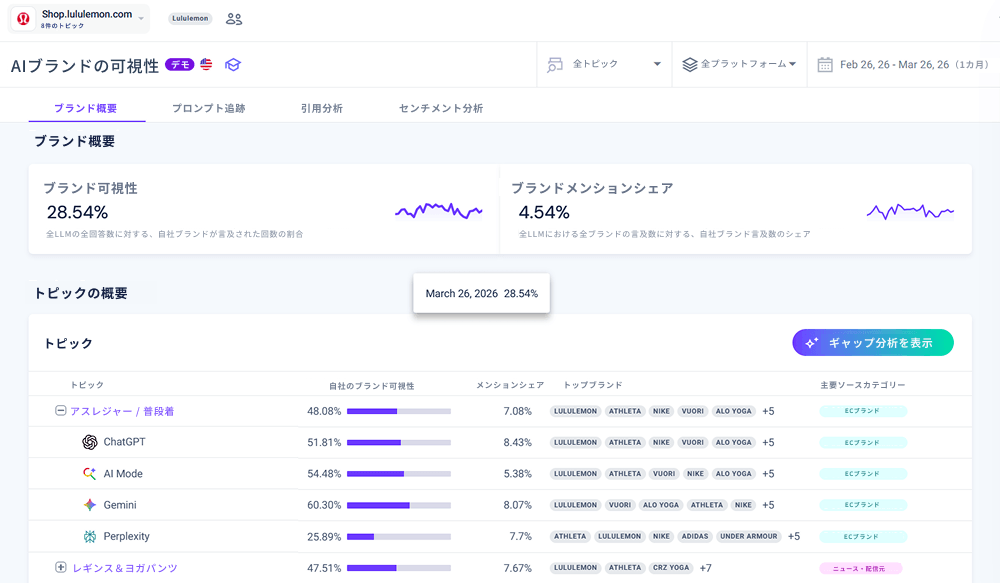Click the 48.08% visibility value in アスレジャー row

pos(324,411)
